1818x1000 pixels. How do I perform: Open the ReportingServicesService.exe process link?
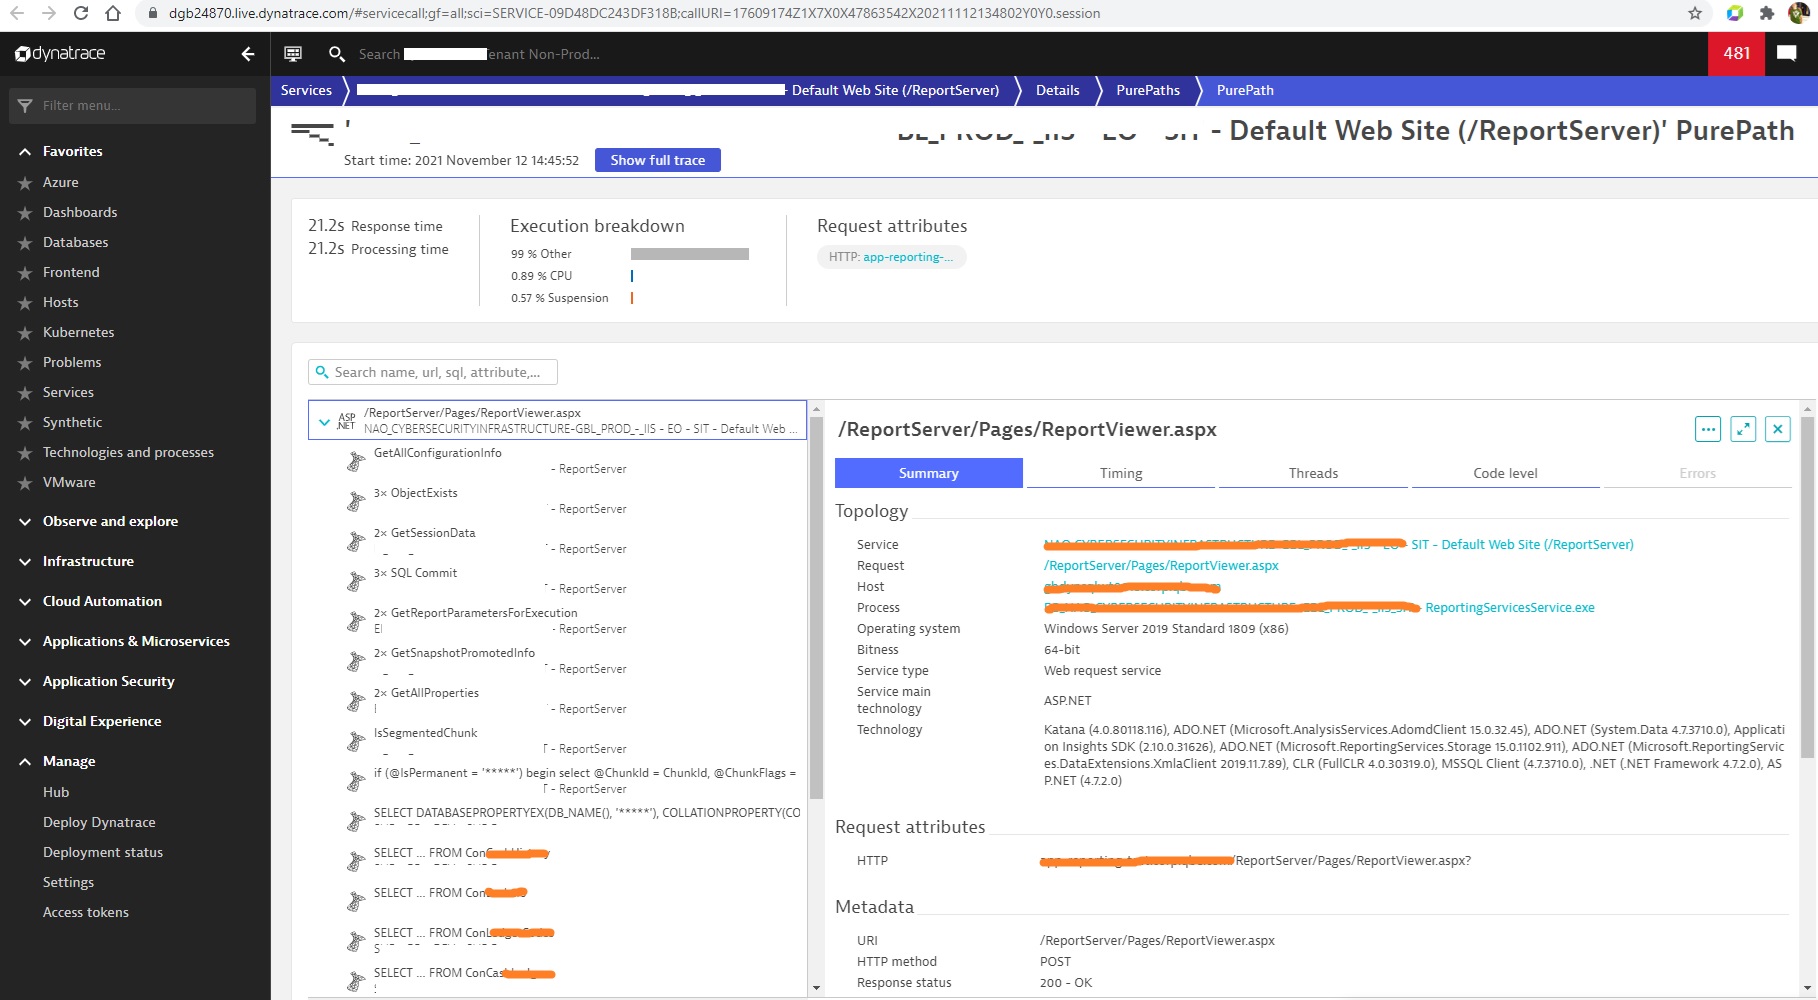(1510, 607)
